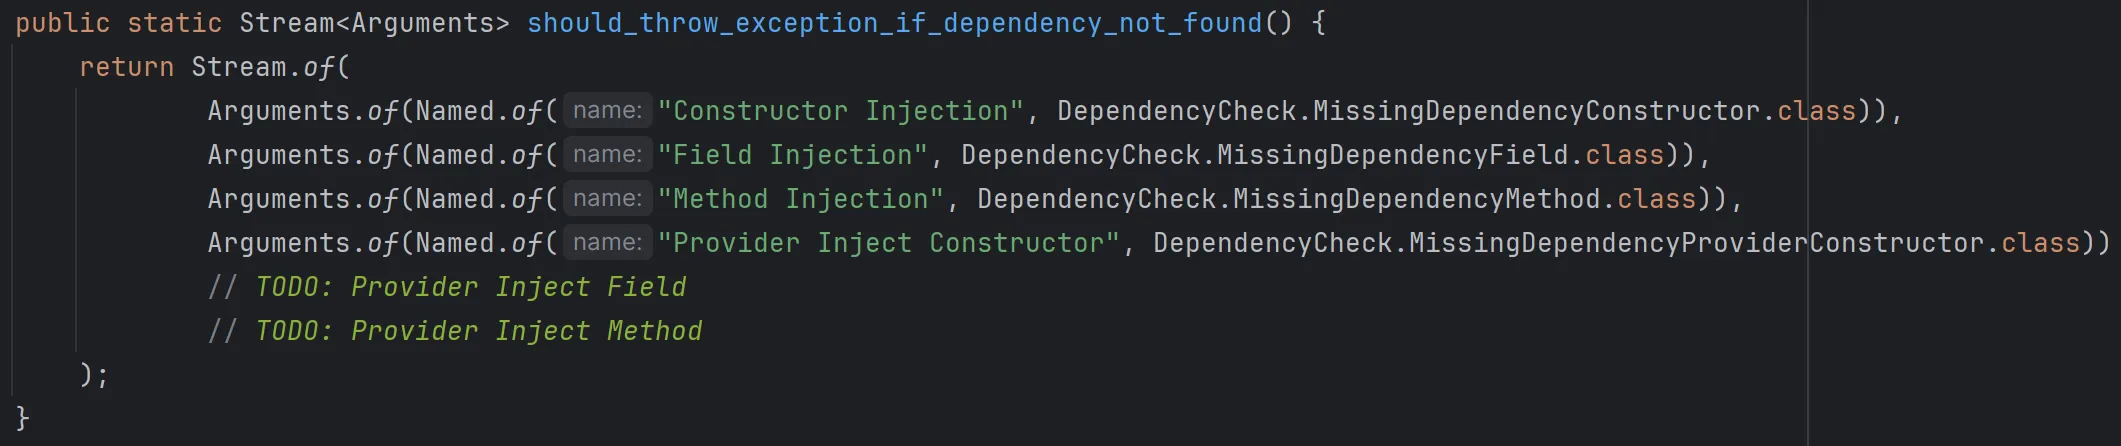Click the return keyword
The width and height of the screenshot is (2121, 446).
pyautogui.click(x=126, y=67)
